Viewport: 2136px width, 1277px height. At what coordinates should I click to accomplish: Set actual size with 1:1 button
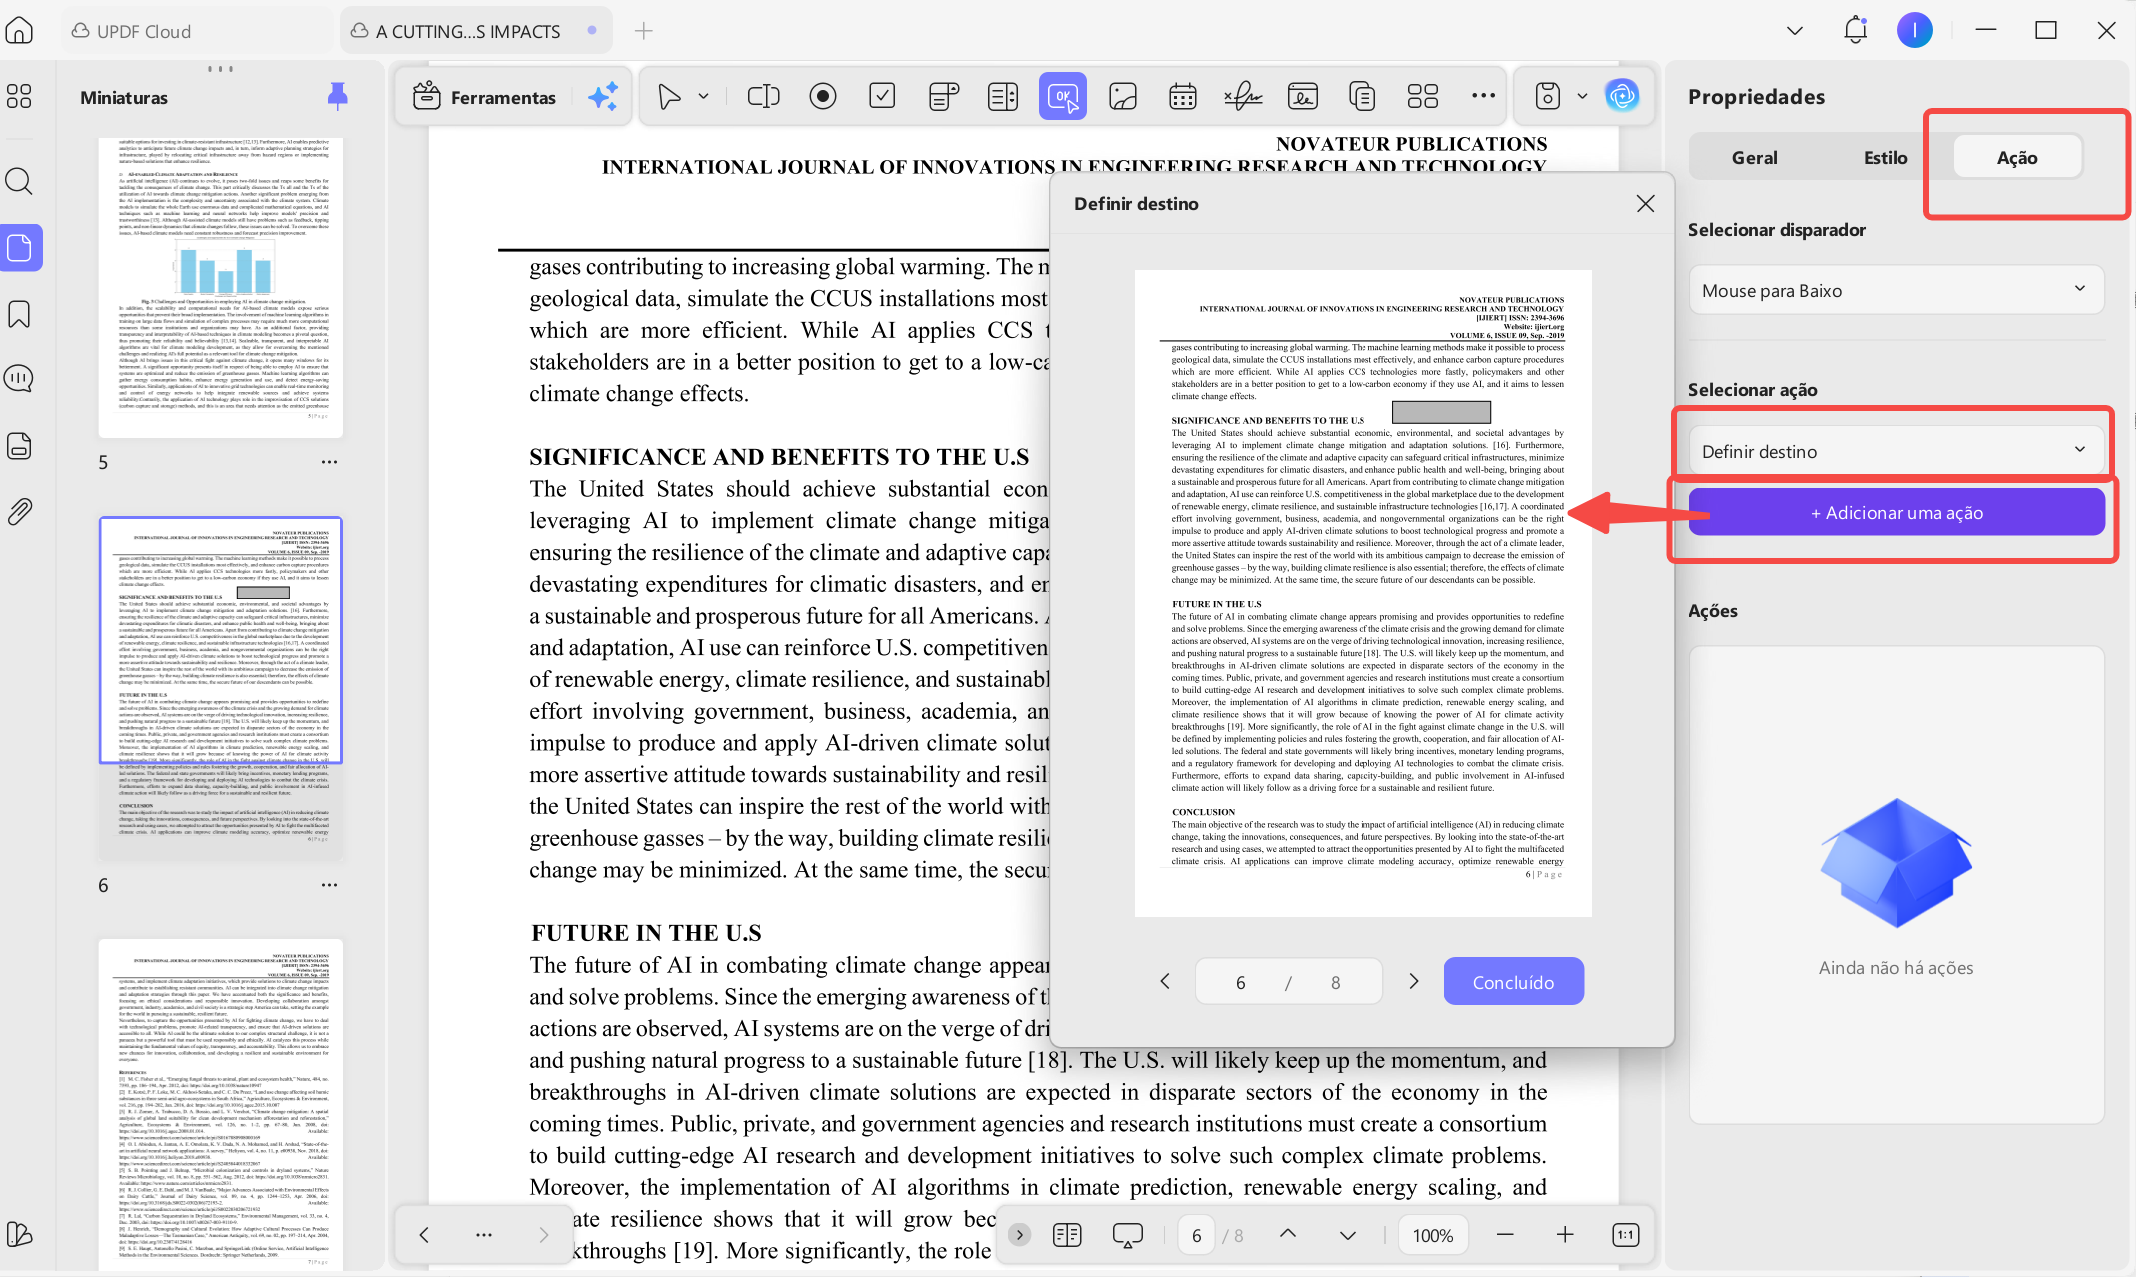[1626, 1235]
